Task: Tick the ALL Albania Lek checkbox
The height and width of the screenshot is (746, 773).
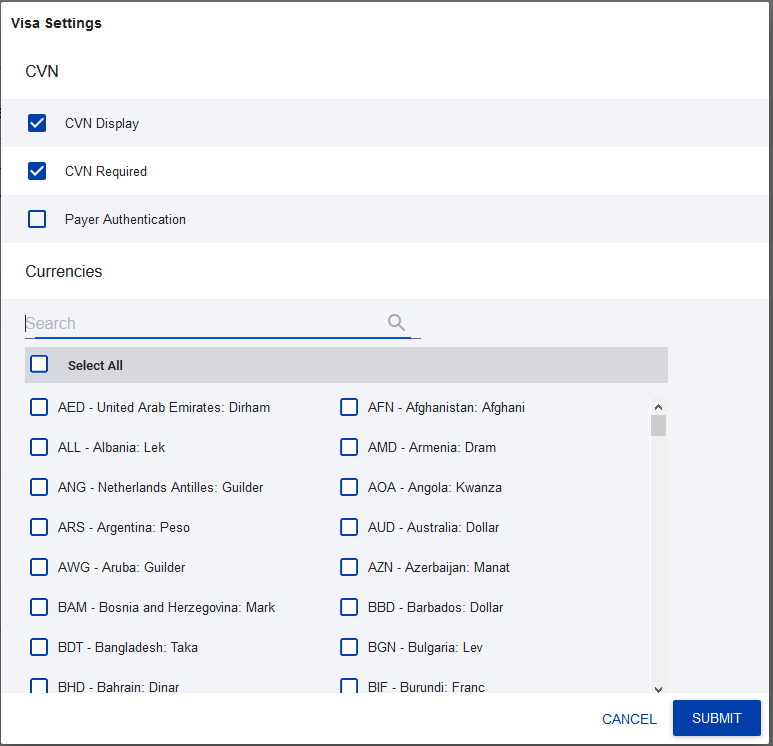Action: pos(39,447)
